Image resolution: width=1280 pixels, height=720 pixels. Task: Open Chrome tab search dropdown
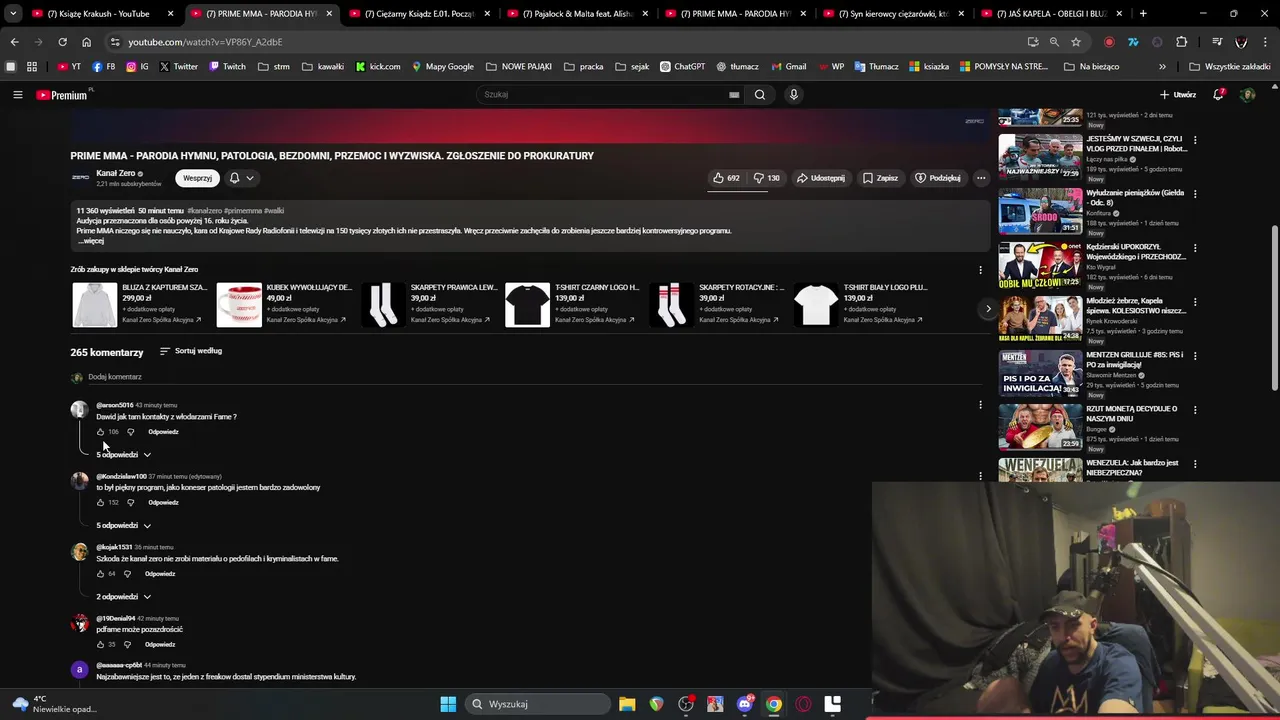click(x=13, y=13)
